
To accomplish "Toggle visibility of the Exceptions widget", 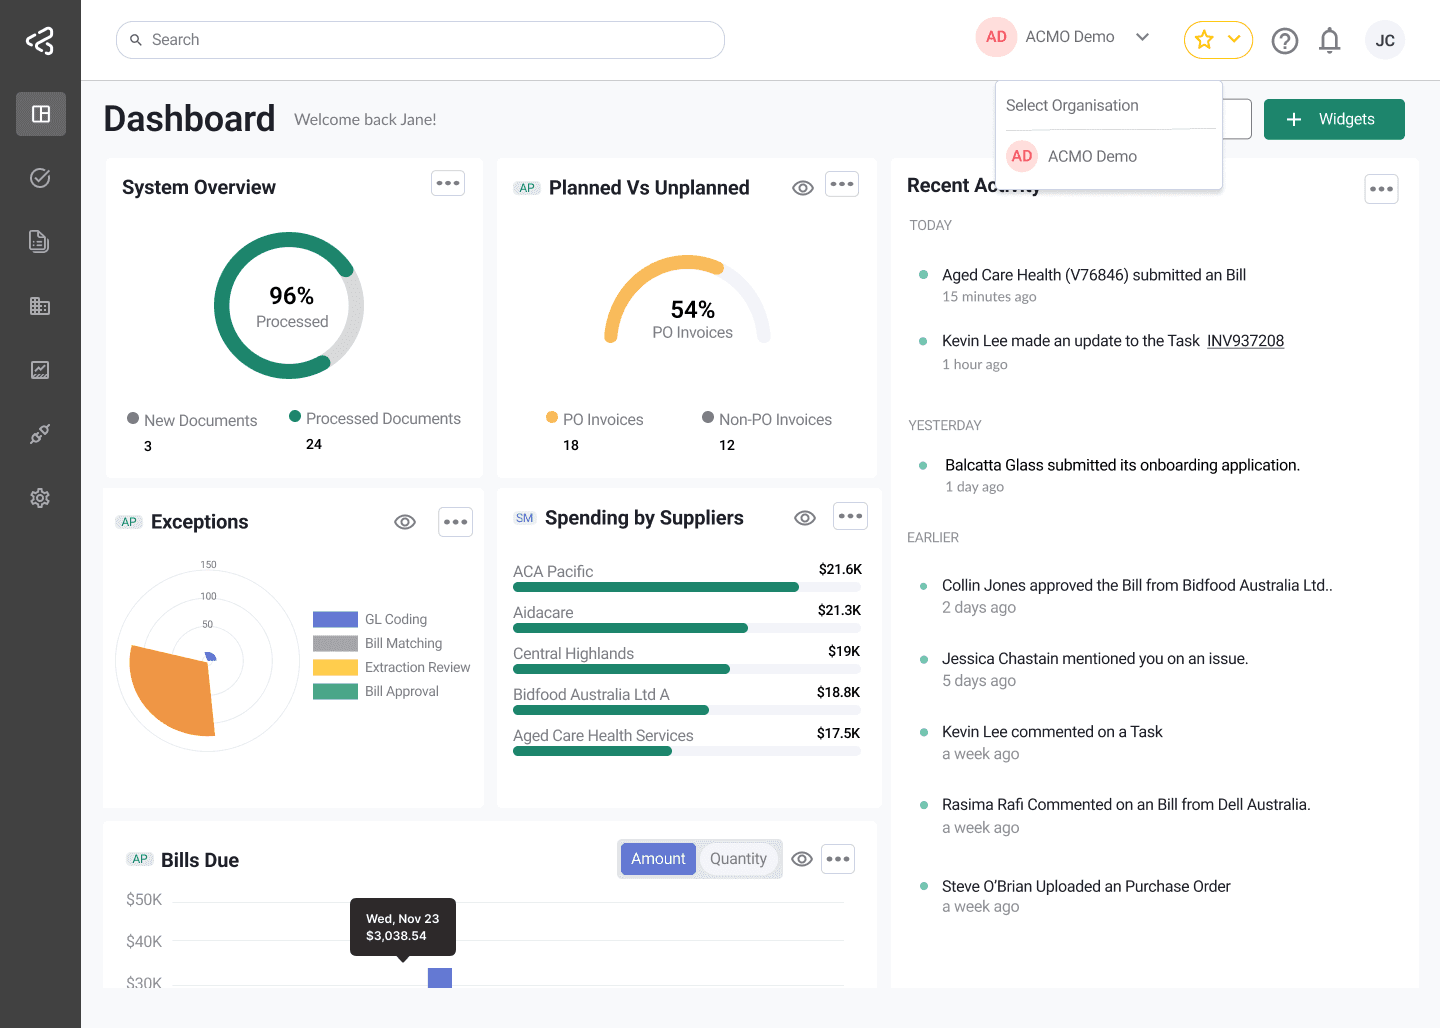I will (x=405, y=521).
